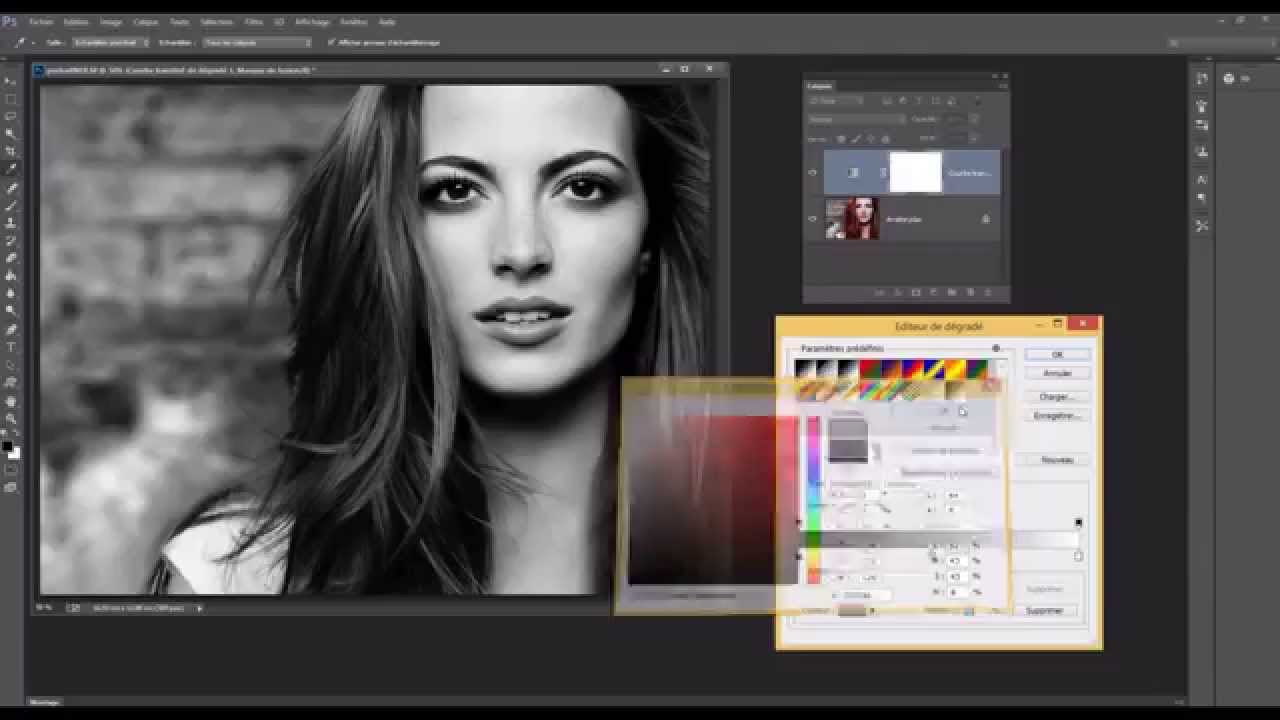
Task: Select the right color stop under gradient bar
Action: [1078, 556]
